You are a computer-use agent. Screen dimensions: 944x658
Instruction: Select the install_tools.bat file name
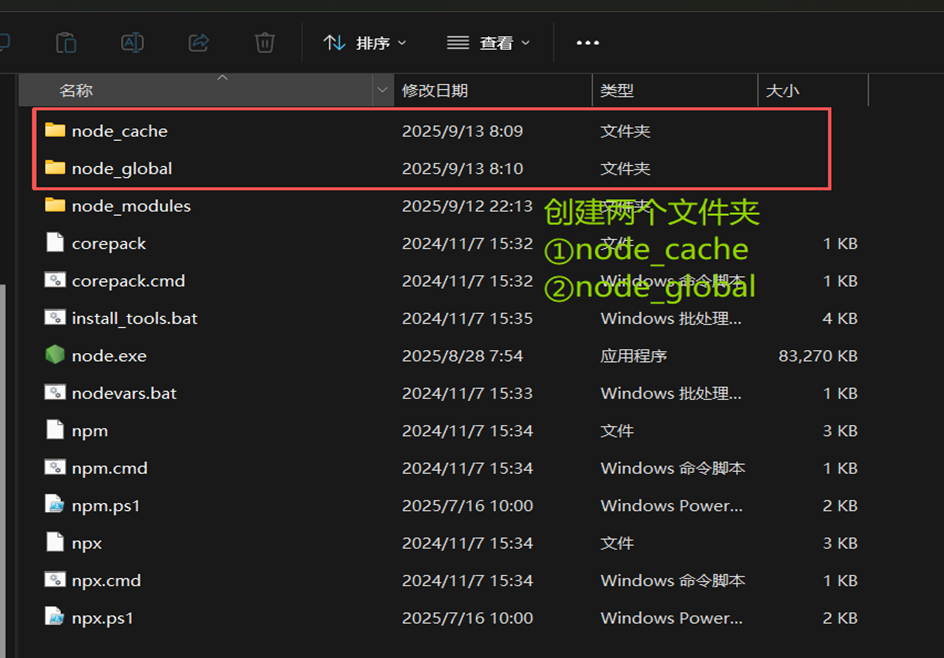134,318
